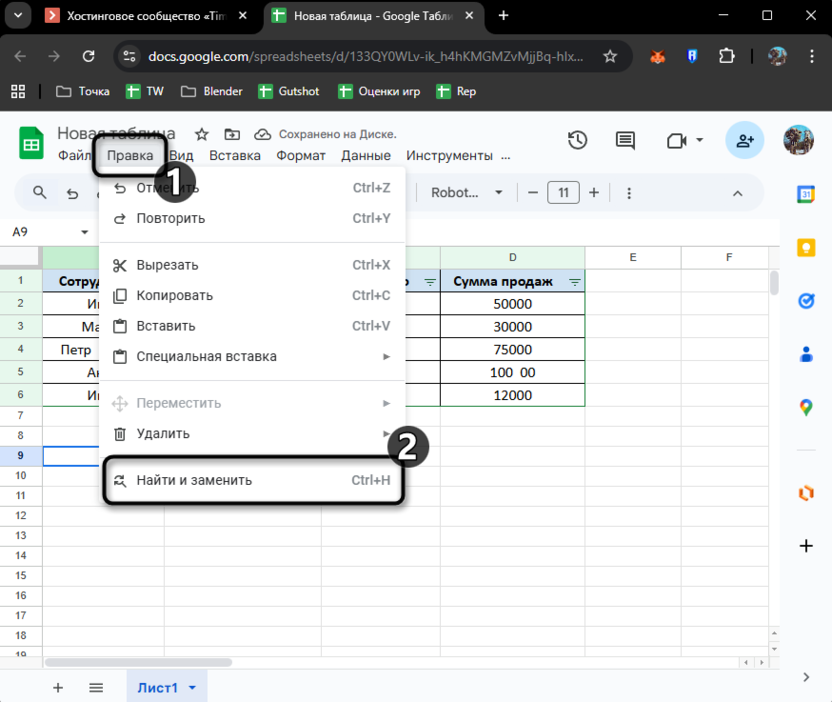Add a new sheet with plus
The height and width of the screenshot is (702, 832).
click(x=58, y=687)
